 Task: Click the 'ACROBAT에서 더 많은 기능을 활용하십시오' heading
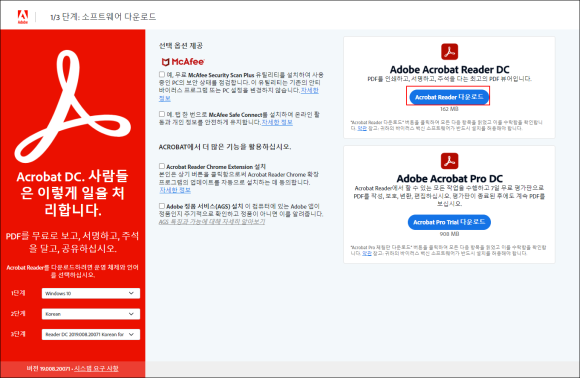225,147
